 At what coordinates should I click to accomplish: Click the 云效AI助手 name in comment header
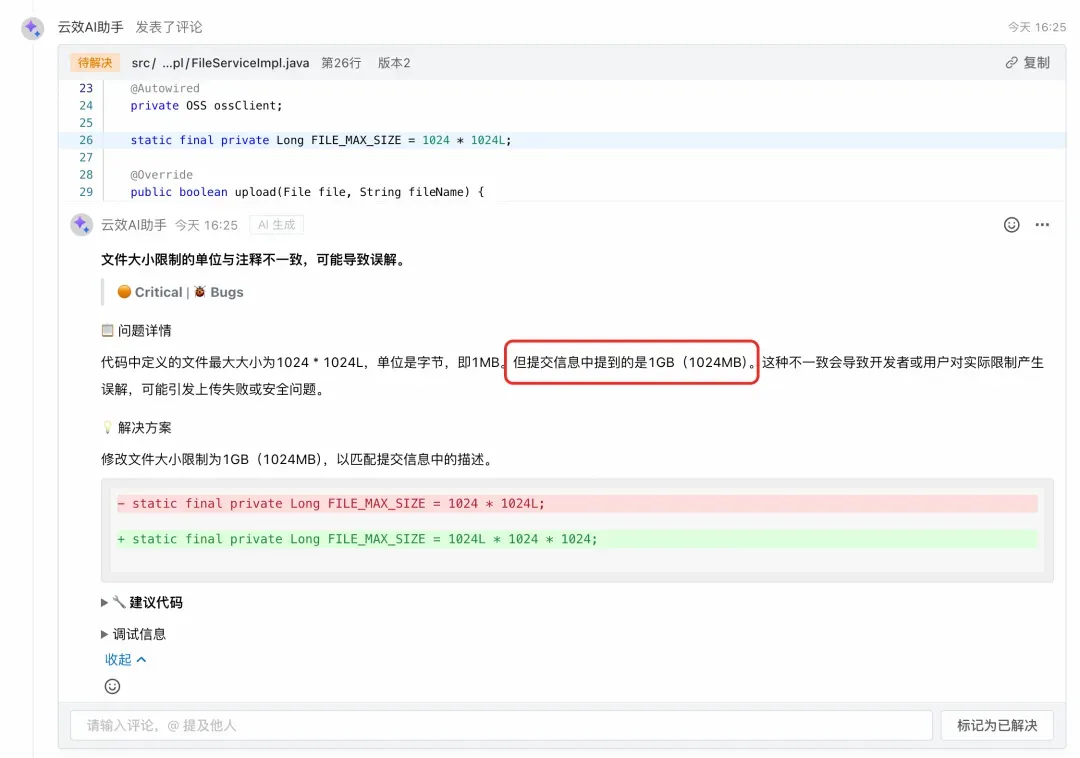(x=134, y=224)
